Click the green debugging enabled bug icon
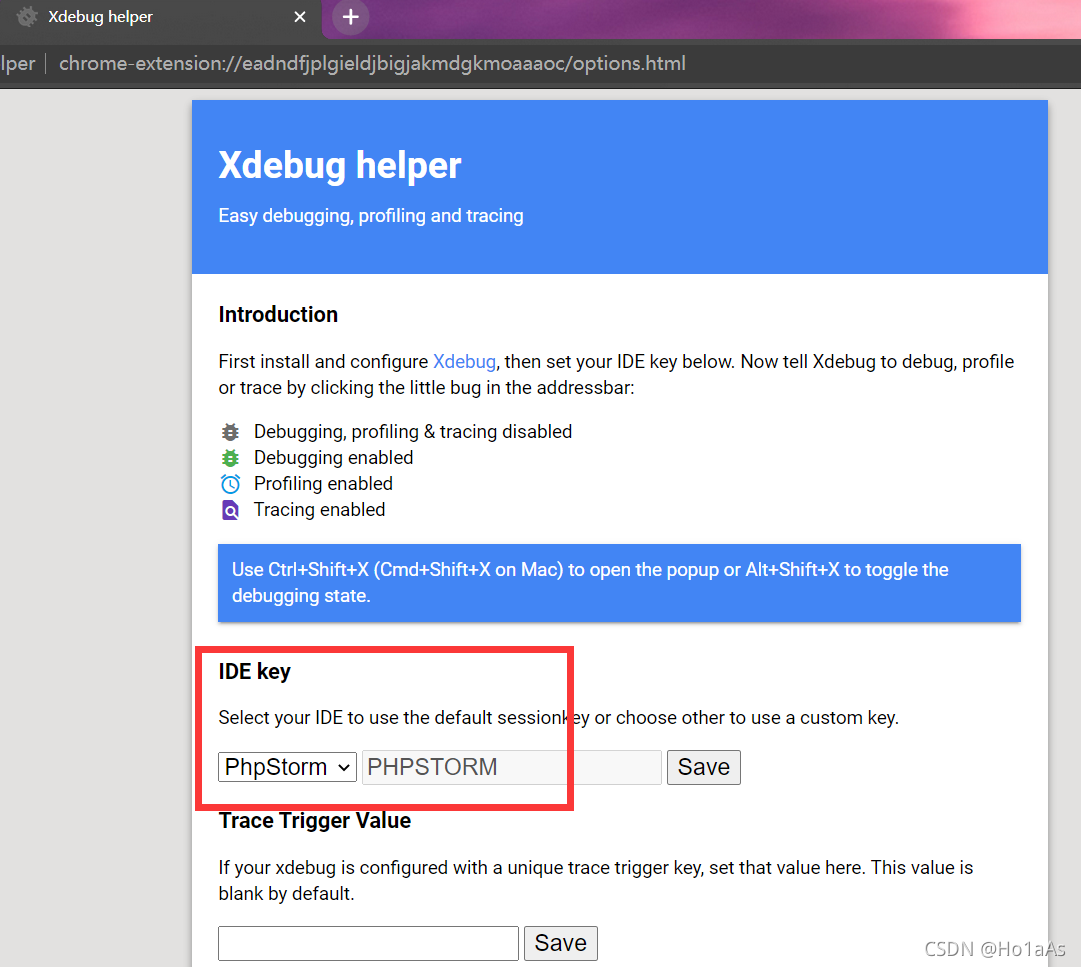 tap(230, 458)
